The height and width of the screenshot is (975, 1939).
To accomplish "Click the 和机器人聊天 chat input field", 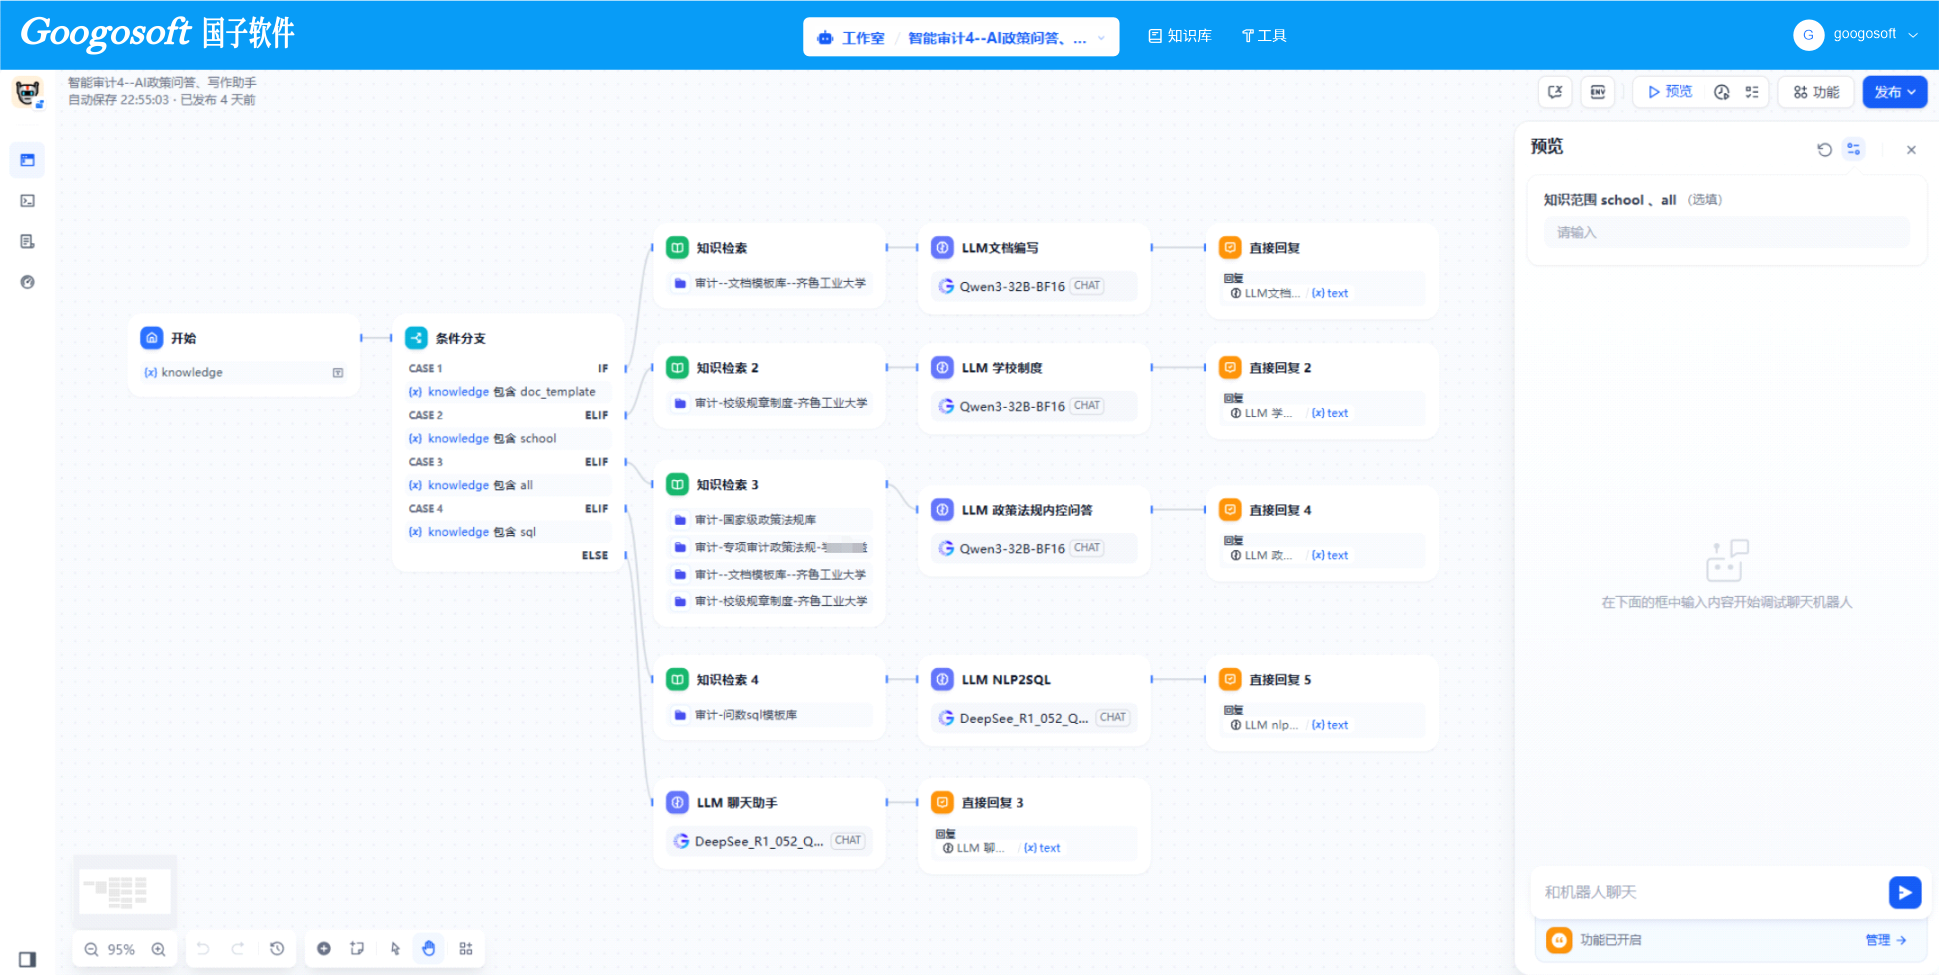I will (1705, 892).
